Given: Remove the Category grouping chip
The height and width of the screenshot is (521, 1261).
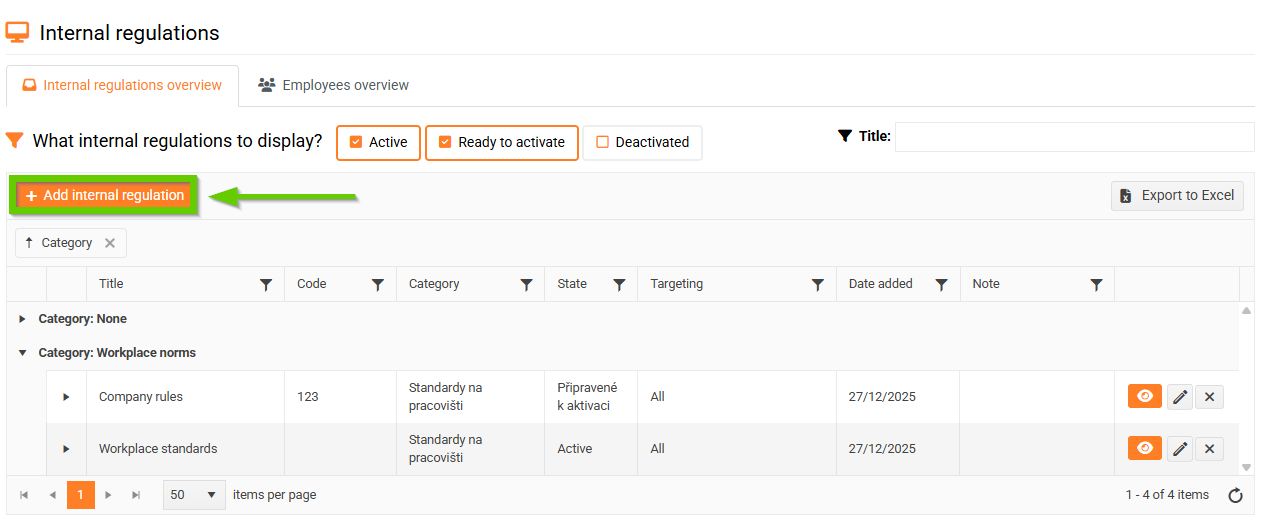Looking at the screenshot, I should point(110,243).
